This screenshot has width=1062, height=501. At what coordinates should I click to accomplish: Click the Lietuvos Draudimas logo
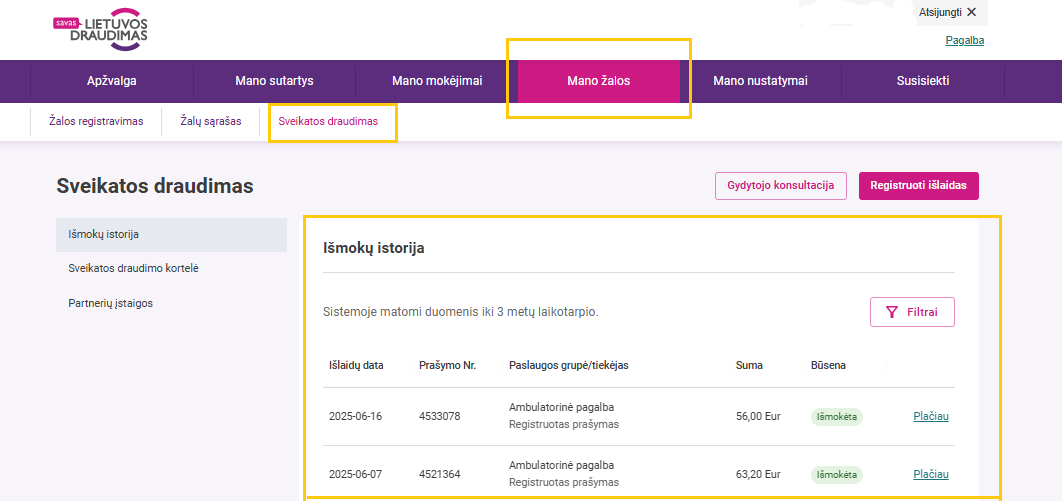(101, 30)
